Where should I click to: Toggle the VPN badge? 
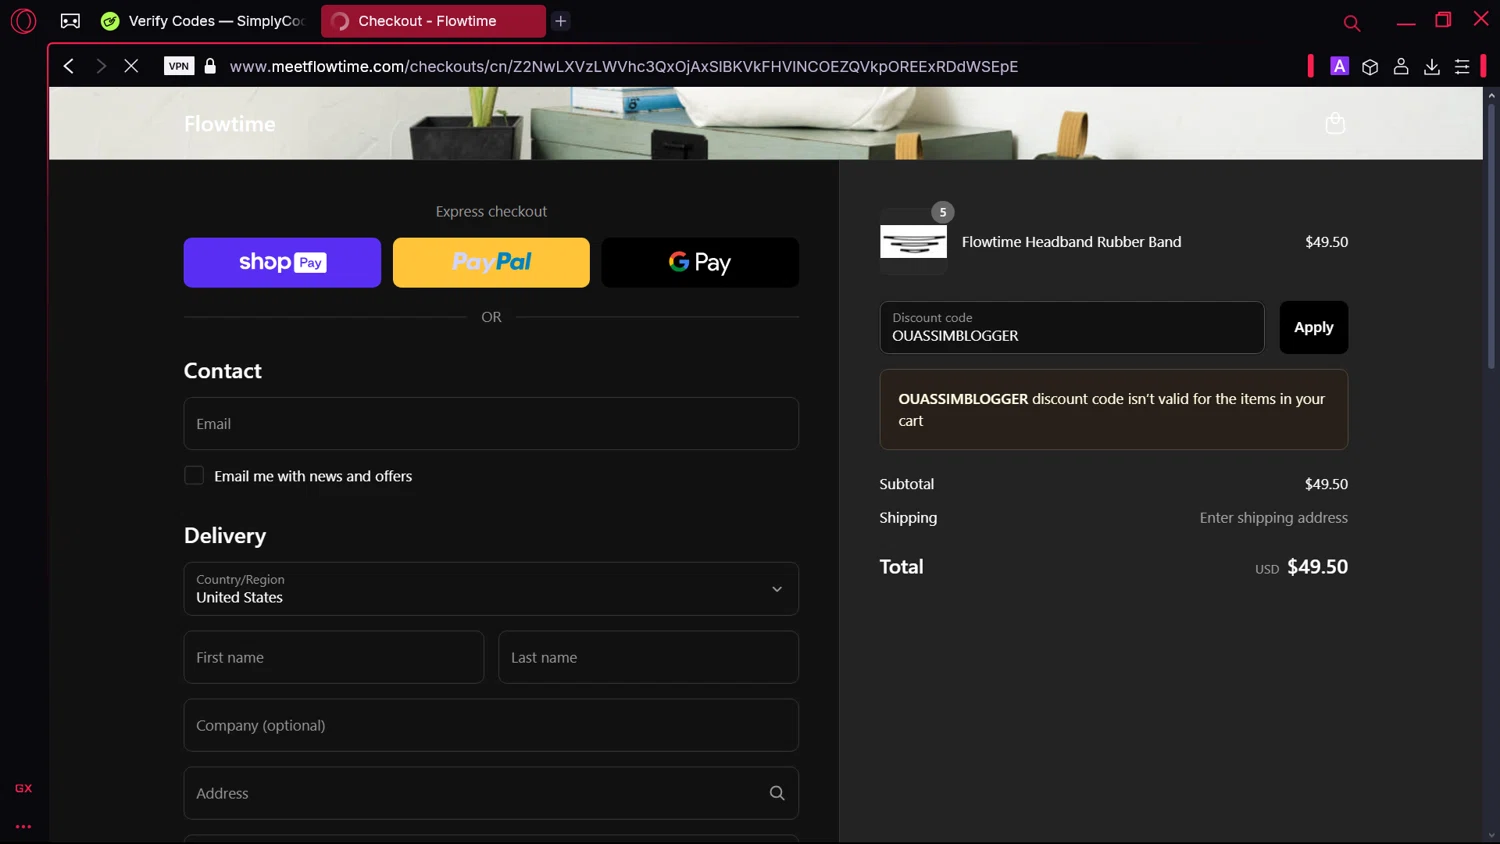pyautogui.click(x=179, y=66)
